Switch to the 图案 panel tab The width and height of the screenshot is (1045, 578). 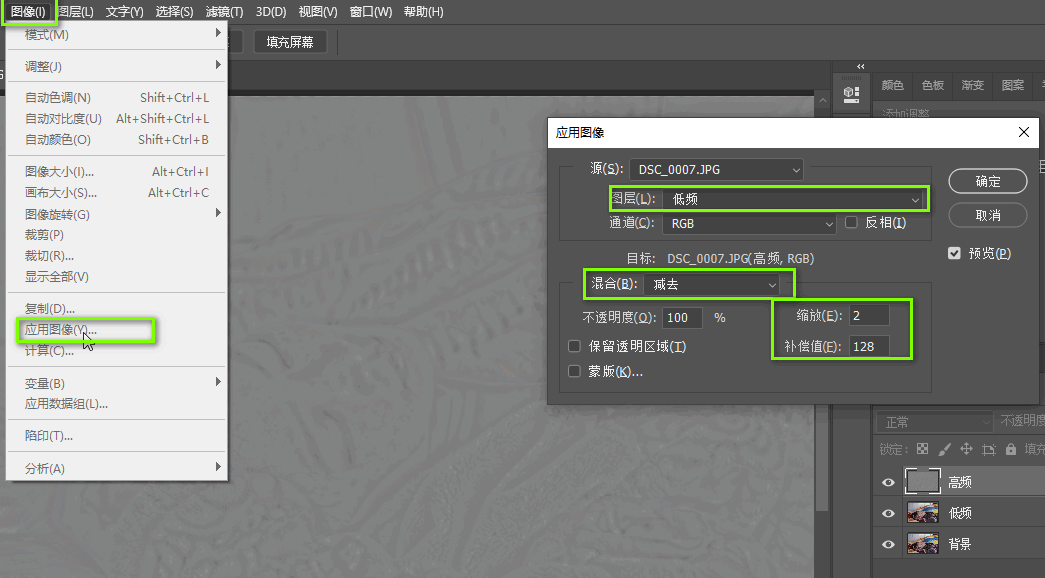(x=1012, y=85)
